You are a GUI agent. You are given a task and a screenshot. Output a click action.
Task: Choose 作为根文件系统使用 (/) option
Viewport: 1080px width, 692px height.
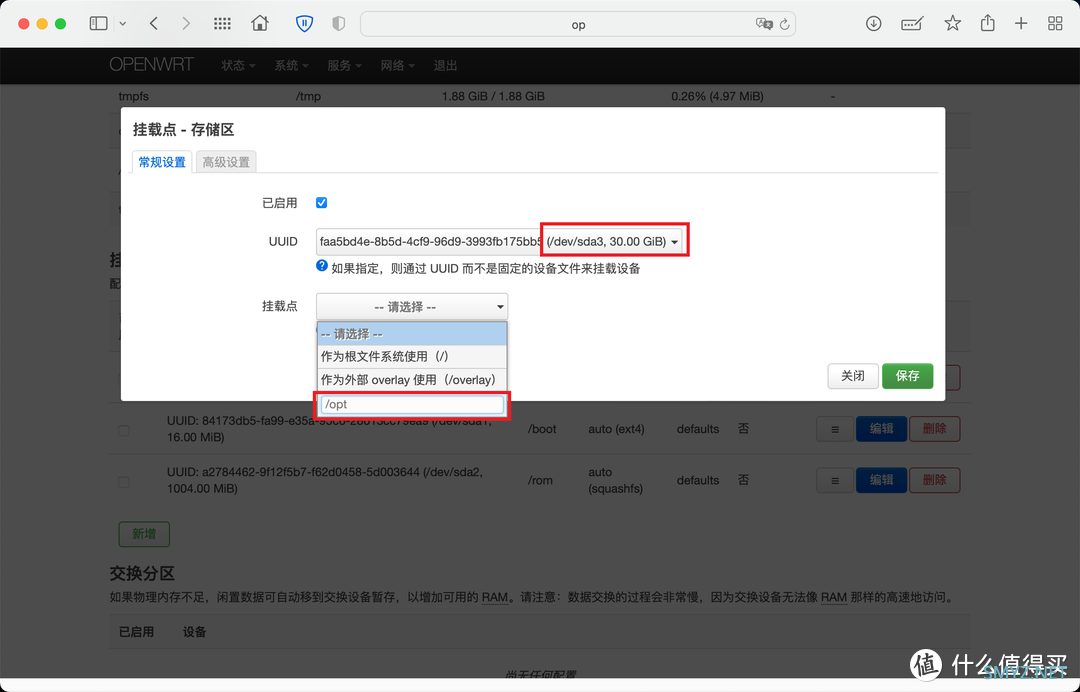(x=412, y=357)
